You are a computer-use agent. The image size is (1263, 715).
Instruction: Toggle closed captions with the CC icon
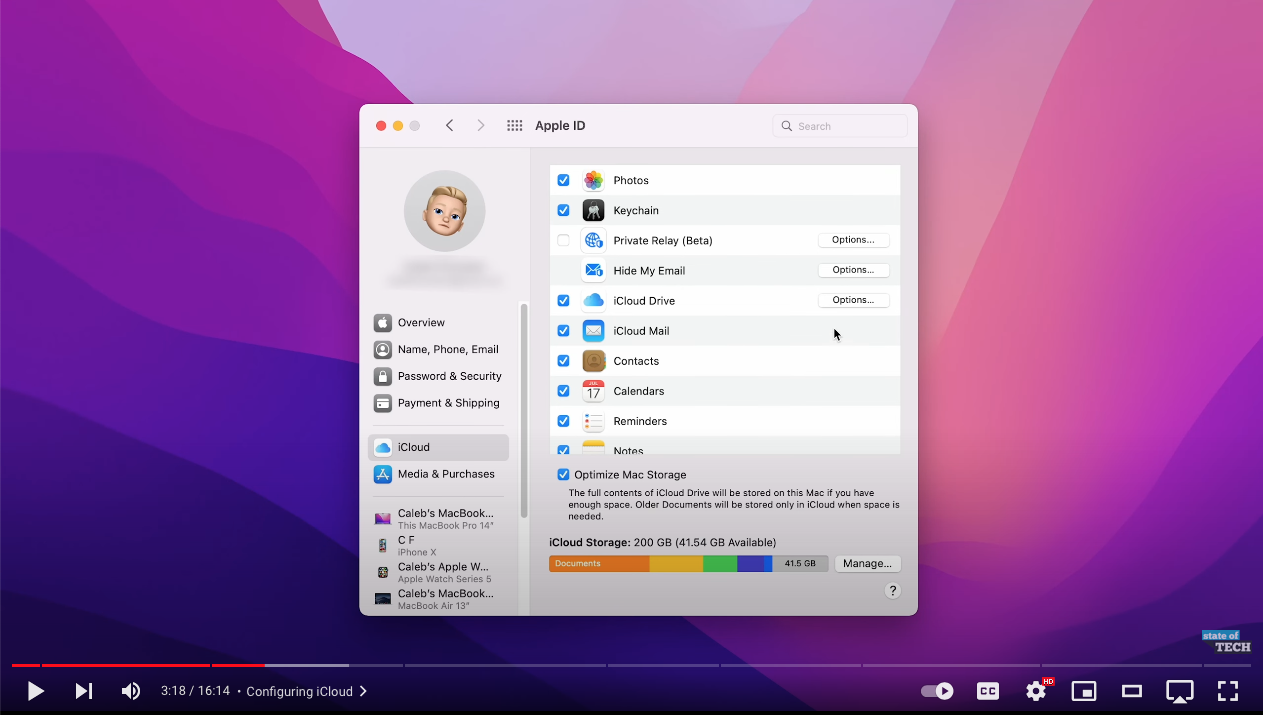pos(988,691)
